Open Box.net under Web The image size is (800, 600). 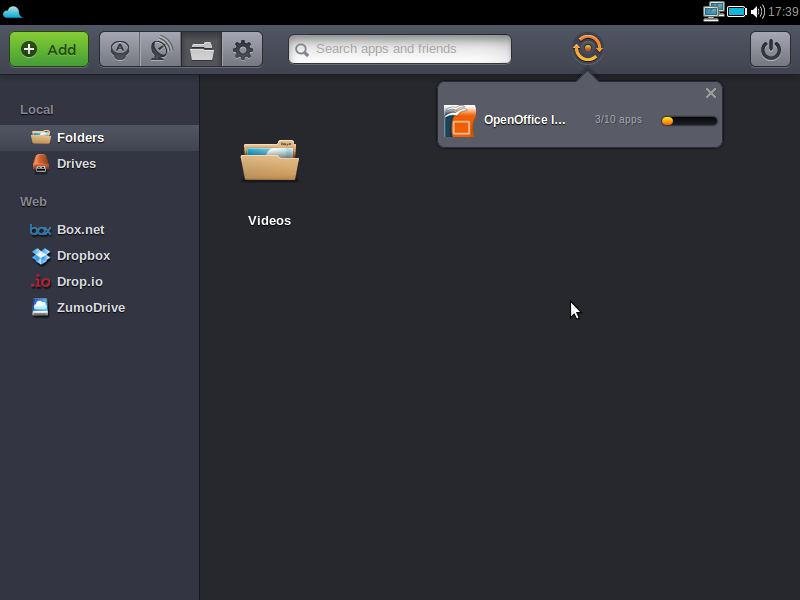80,230
